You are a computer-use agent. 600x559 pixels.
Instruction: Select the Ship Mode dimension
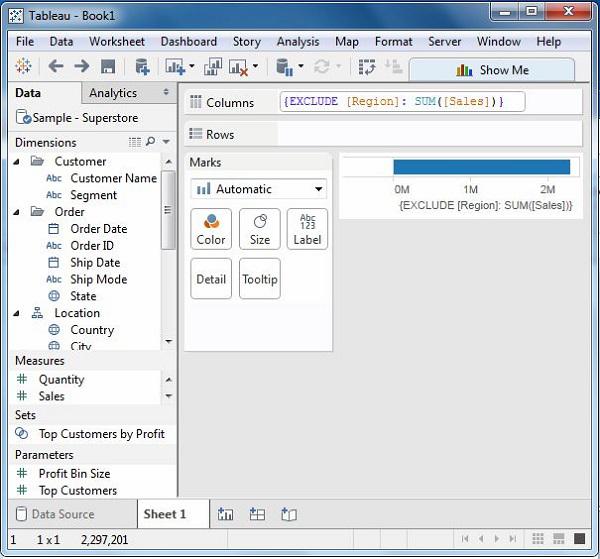pos(99,279)
